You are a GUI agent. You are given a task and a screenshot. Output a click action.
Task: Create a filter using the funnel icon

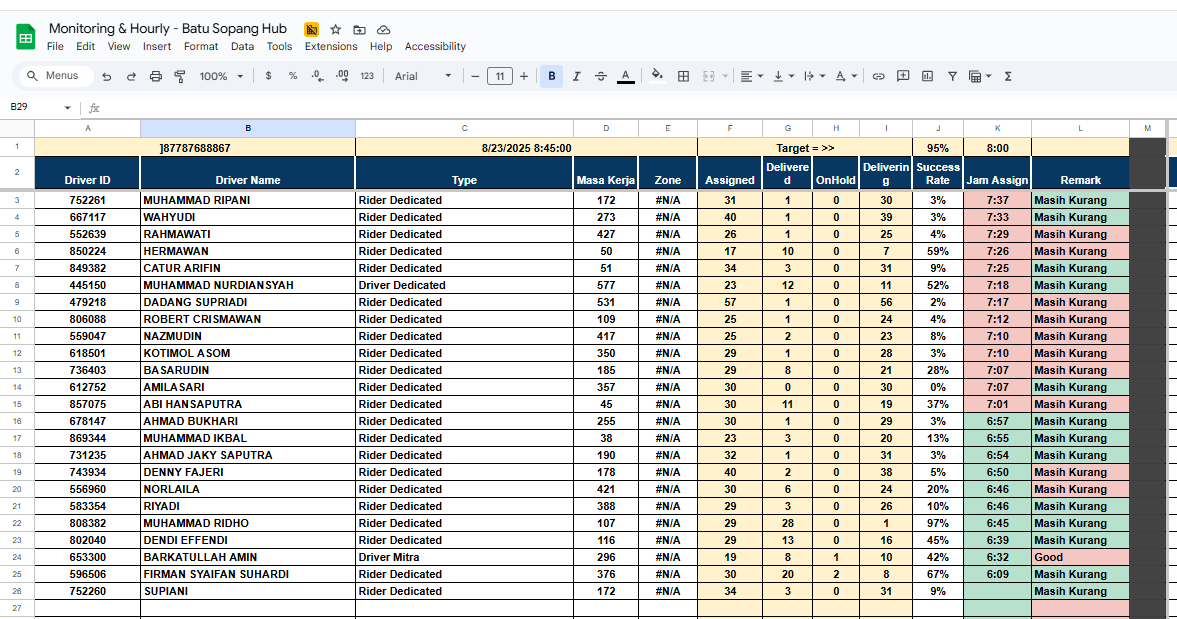coord(952,76)
